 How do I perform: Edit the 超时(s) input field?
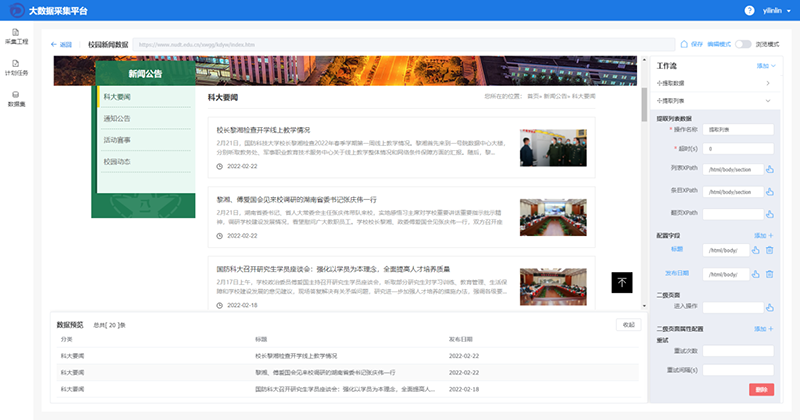(x=738, y=149)
